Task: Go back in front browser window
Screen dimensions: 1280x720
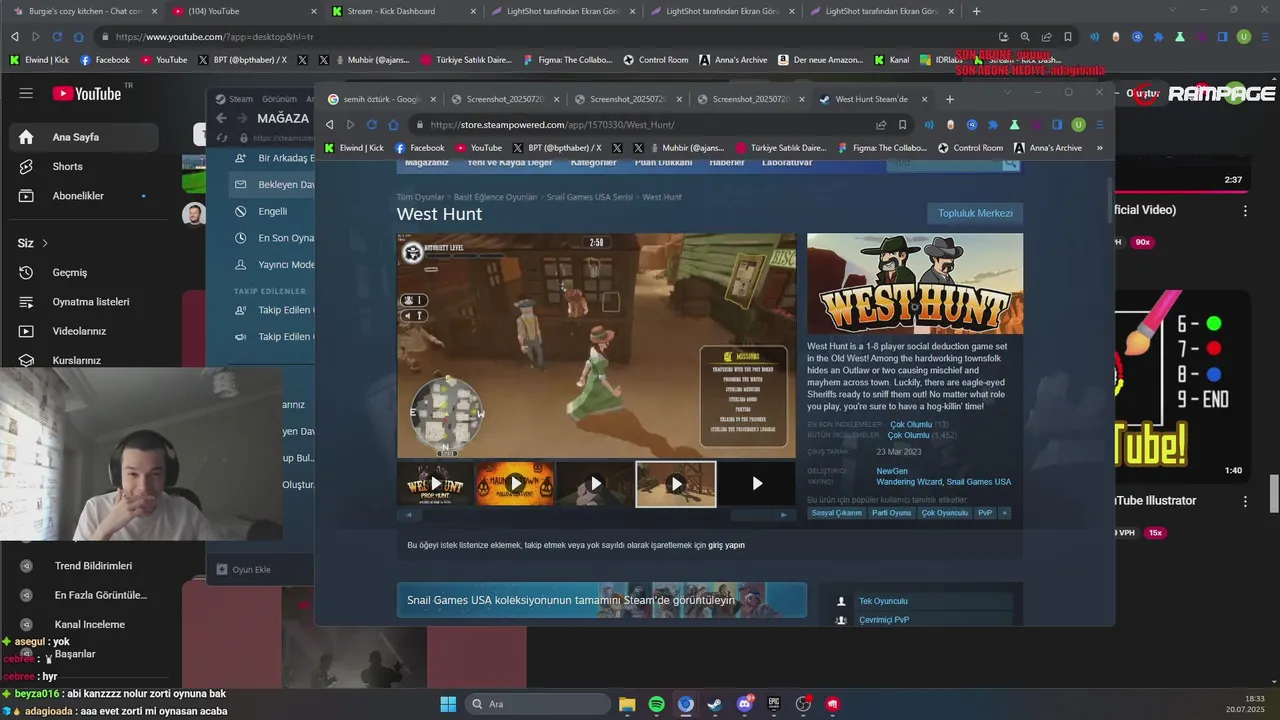Action: tap(330, 125)
